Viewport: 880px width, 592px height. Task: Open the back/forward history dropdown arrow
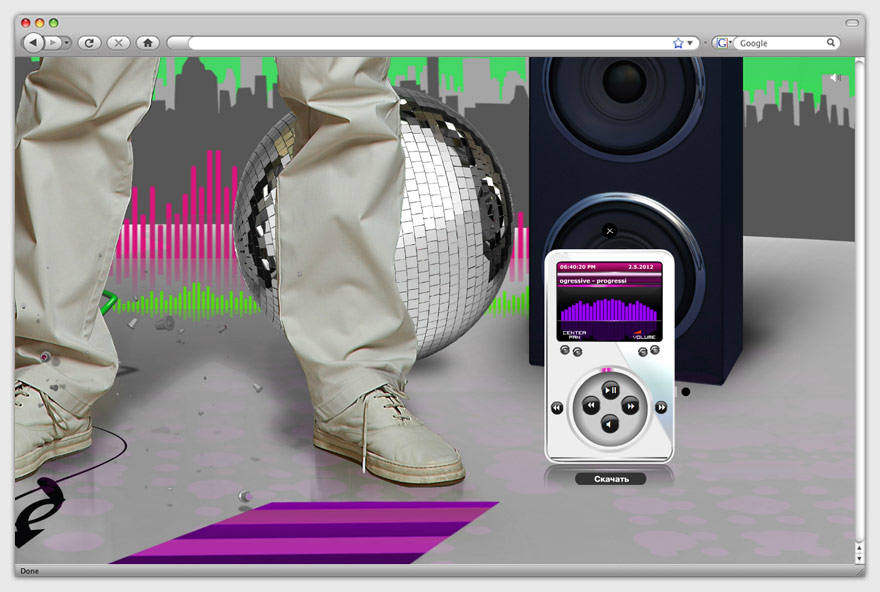tap(67, 43)
